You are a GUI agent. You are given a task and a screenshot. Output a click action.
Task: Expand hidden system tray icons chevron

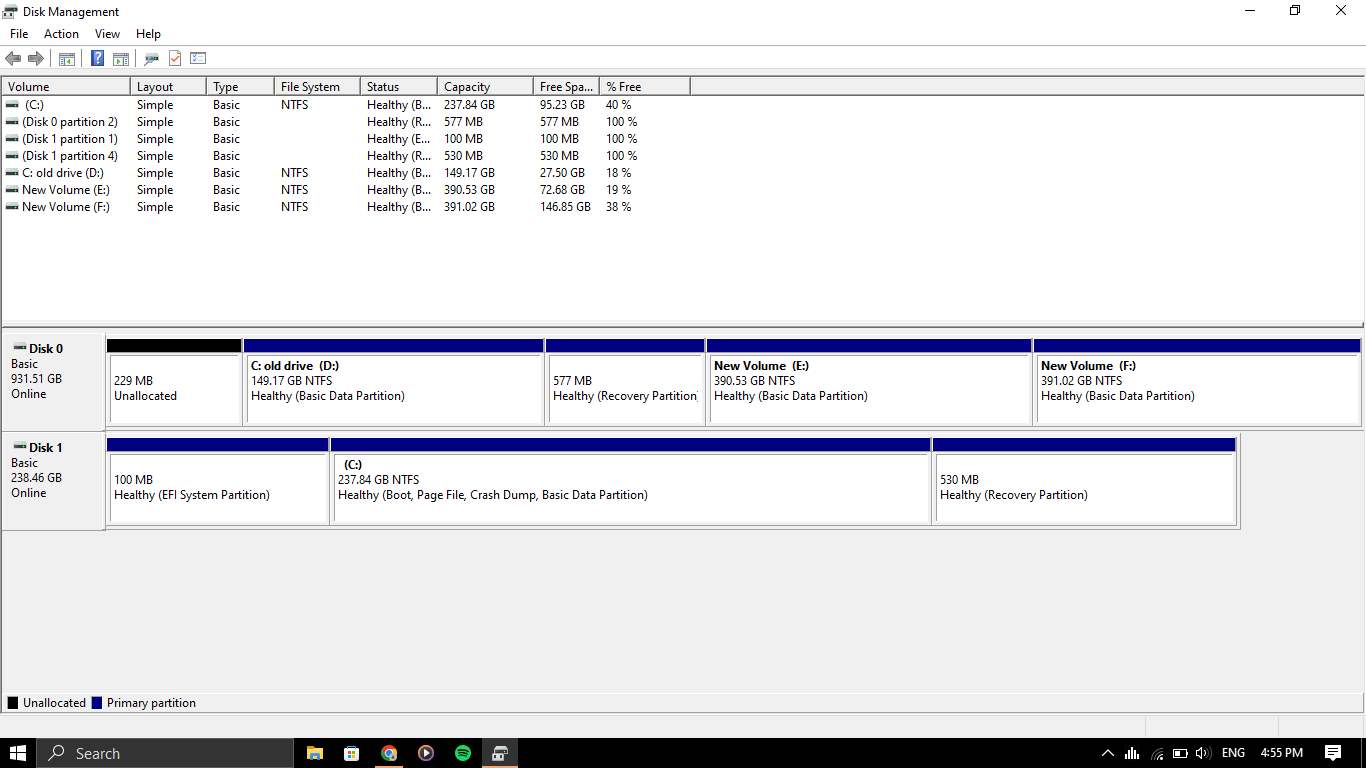1108,753
